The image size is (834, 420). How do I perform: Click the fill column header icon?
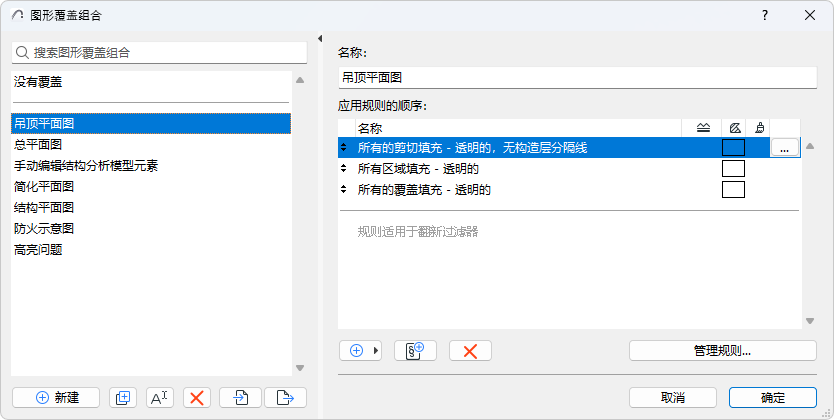tap(735, 128)
